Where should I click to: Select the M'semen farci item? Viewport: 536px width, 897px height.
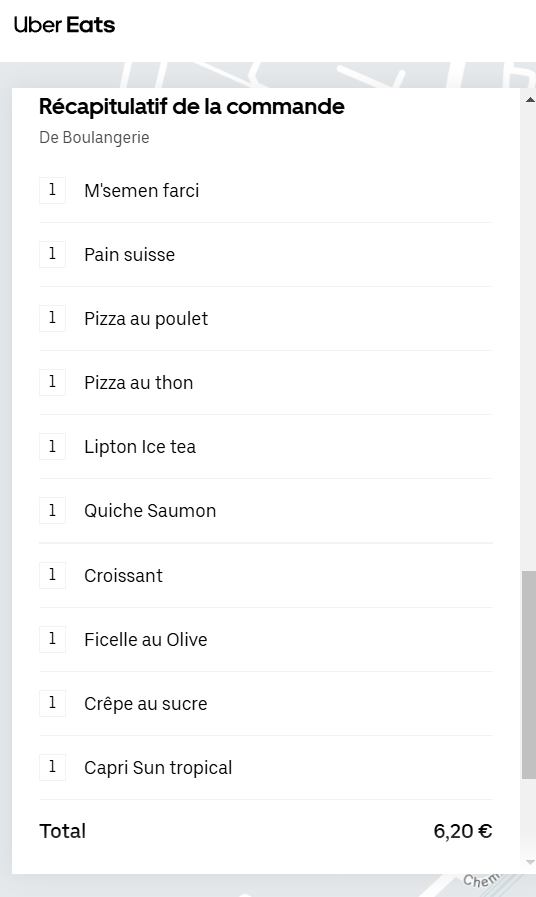265,190
